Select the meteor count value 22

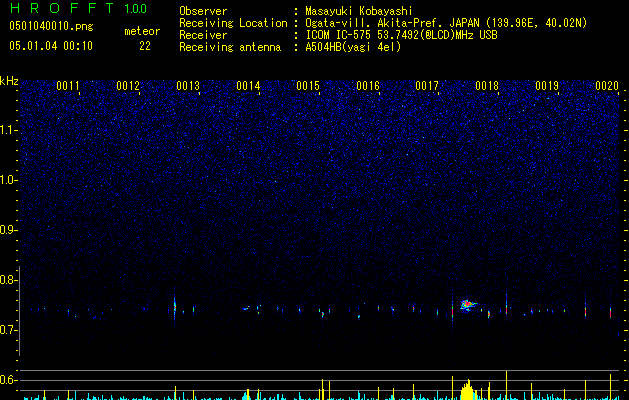click(145, 46)
